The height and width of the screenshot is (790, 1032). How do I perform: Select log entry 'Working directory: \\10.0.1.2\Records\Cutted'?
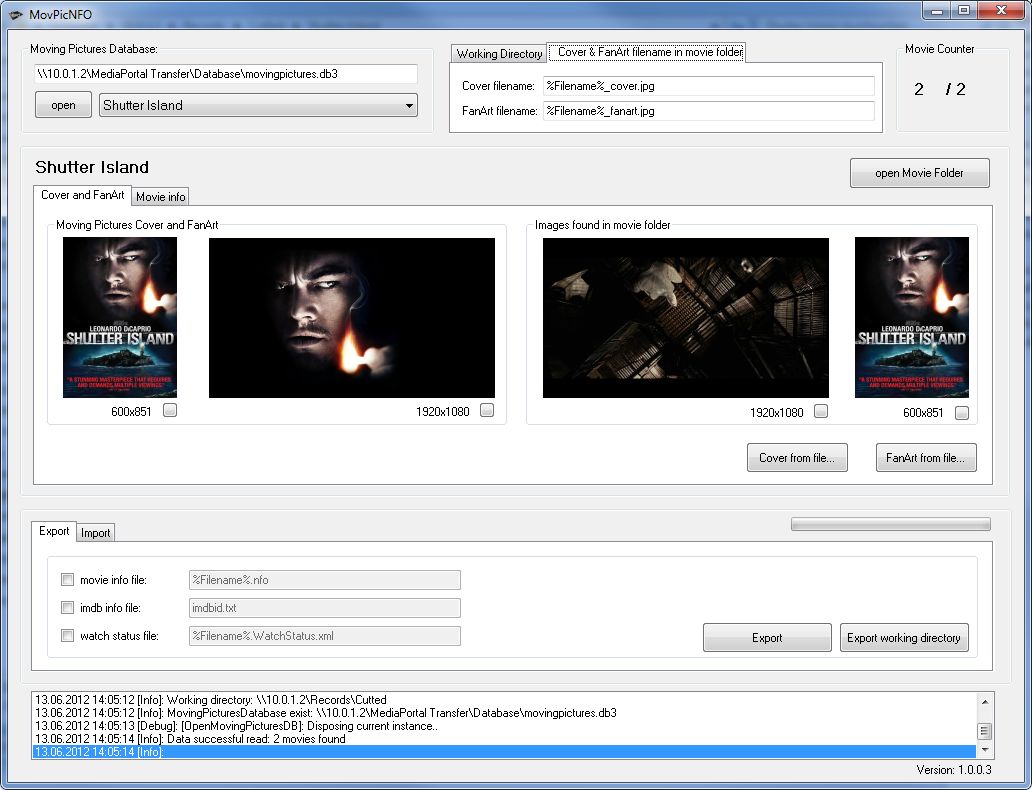pyautogui.click(x=504, y=700)
